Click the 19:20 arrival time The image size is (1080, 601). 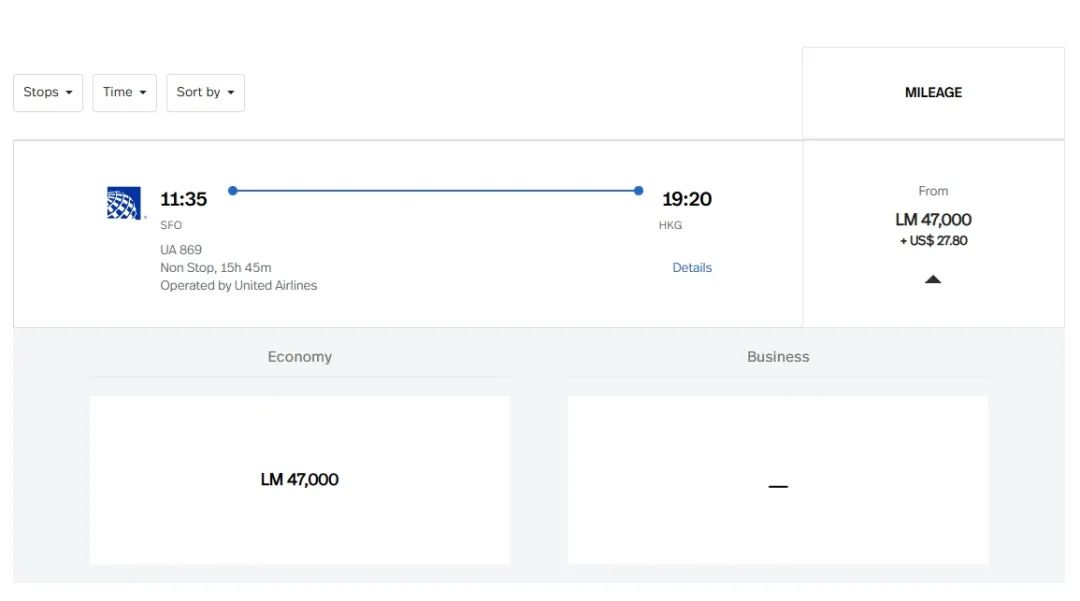tap(687, 199)
